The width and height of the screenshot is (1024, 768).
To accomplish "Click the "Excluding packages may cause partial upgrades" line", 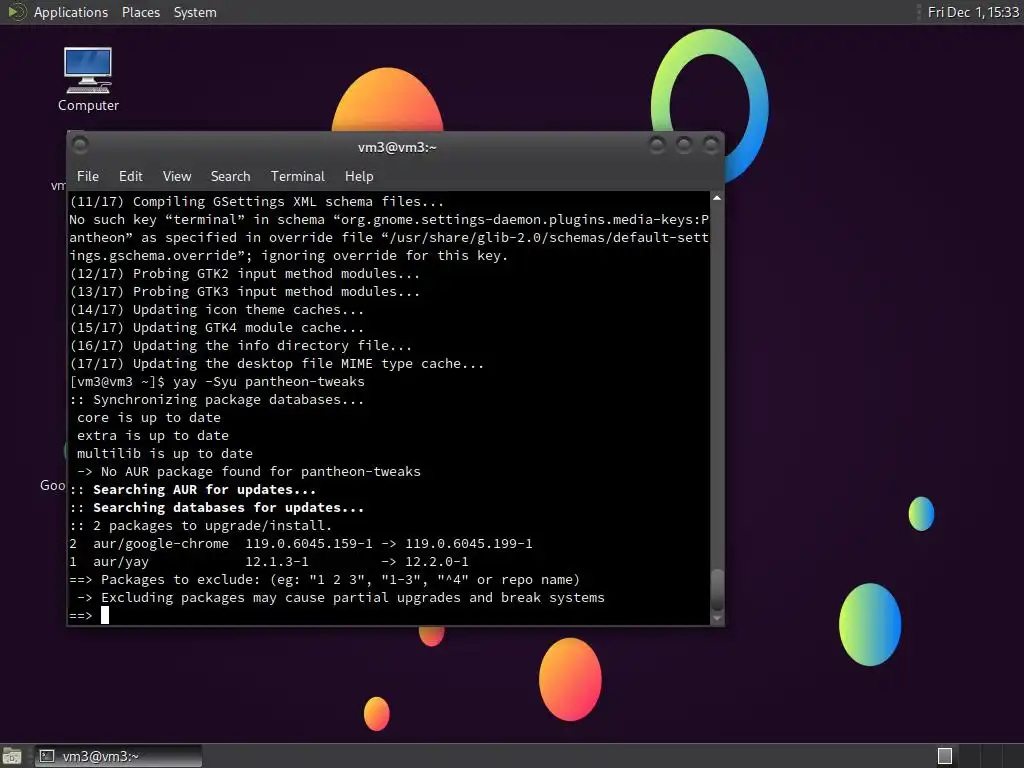I will [x=341, y=598].
